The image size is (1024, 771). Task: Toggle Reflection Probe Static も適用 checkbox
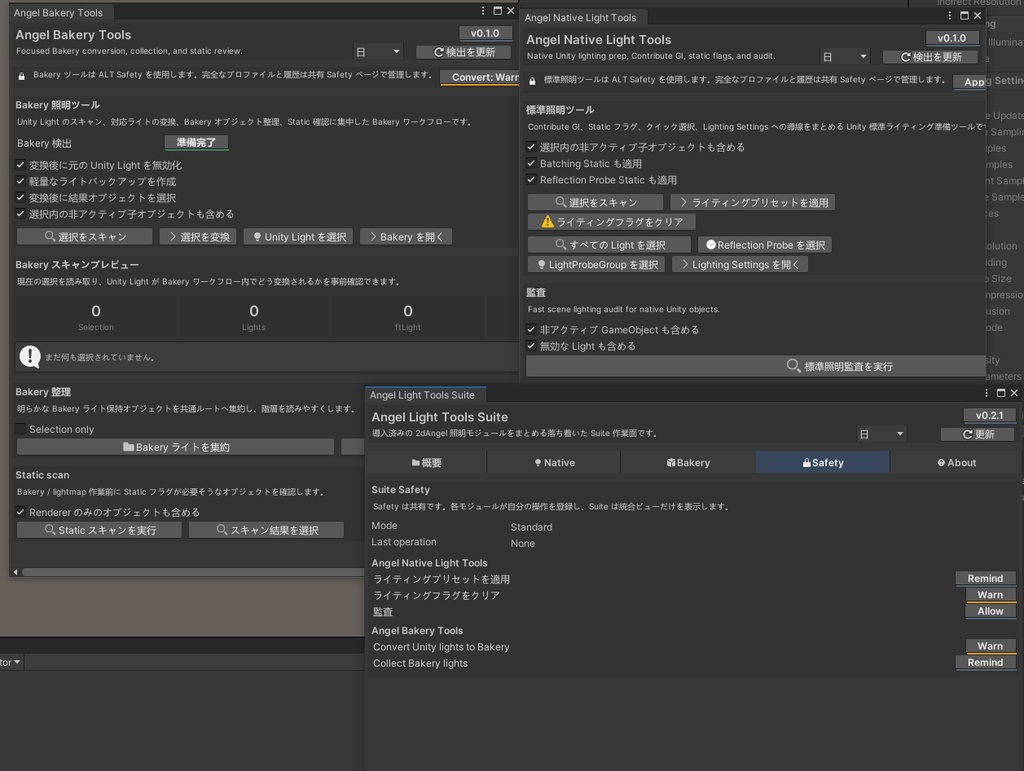(x=531, y=180)
